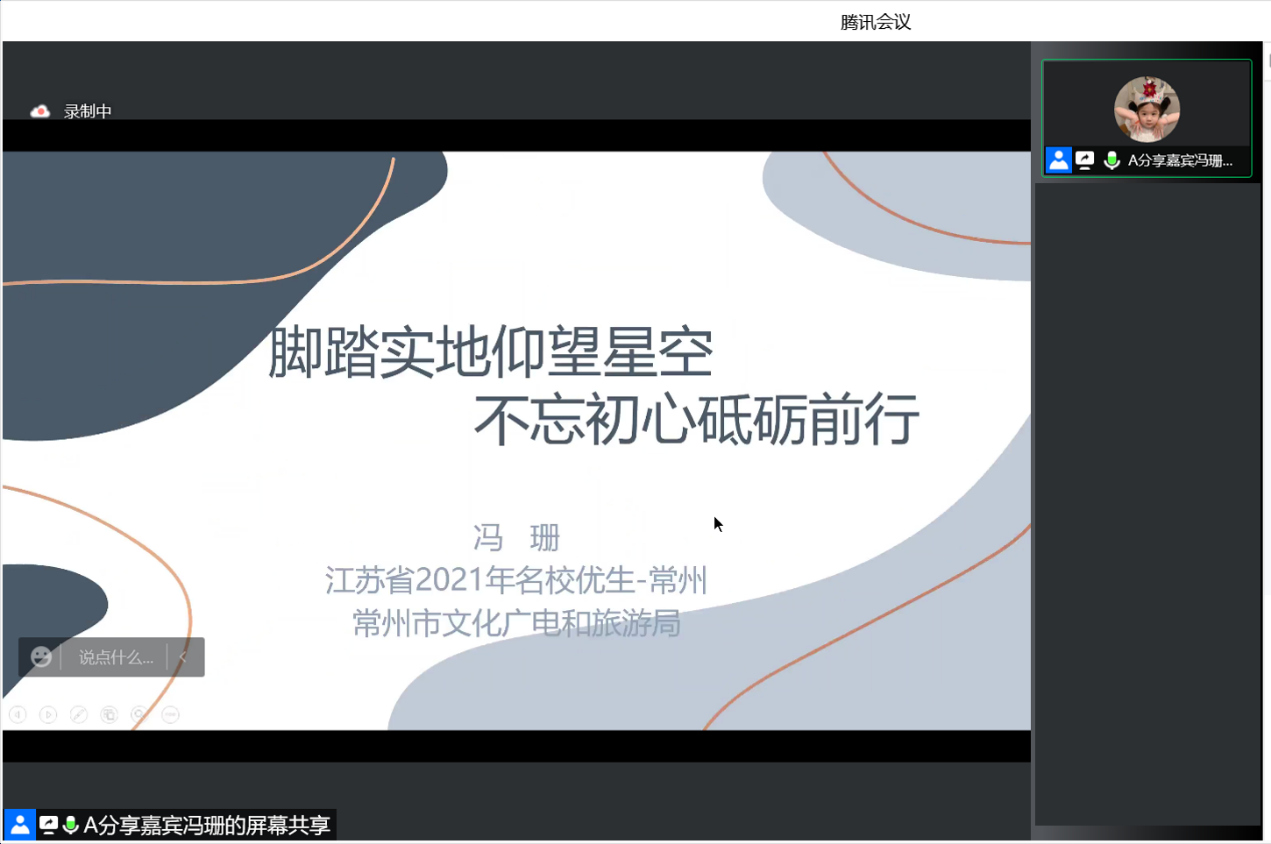This screenshot has width=1271, height=844.
Task: Click the '录制中' recording status label
Action: click(88, 112)
